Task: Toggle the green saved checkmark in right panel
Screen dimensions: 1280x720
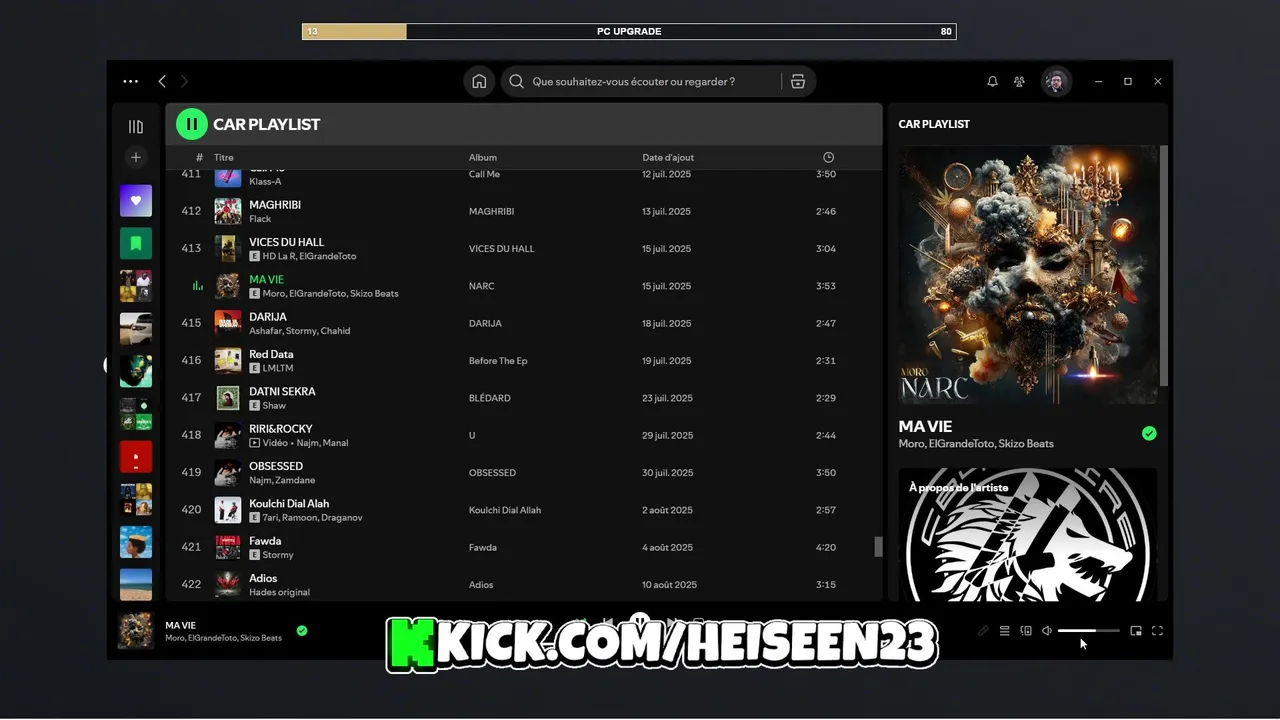Action: click(x=1149, y=433)
